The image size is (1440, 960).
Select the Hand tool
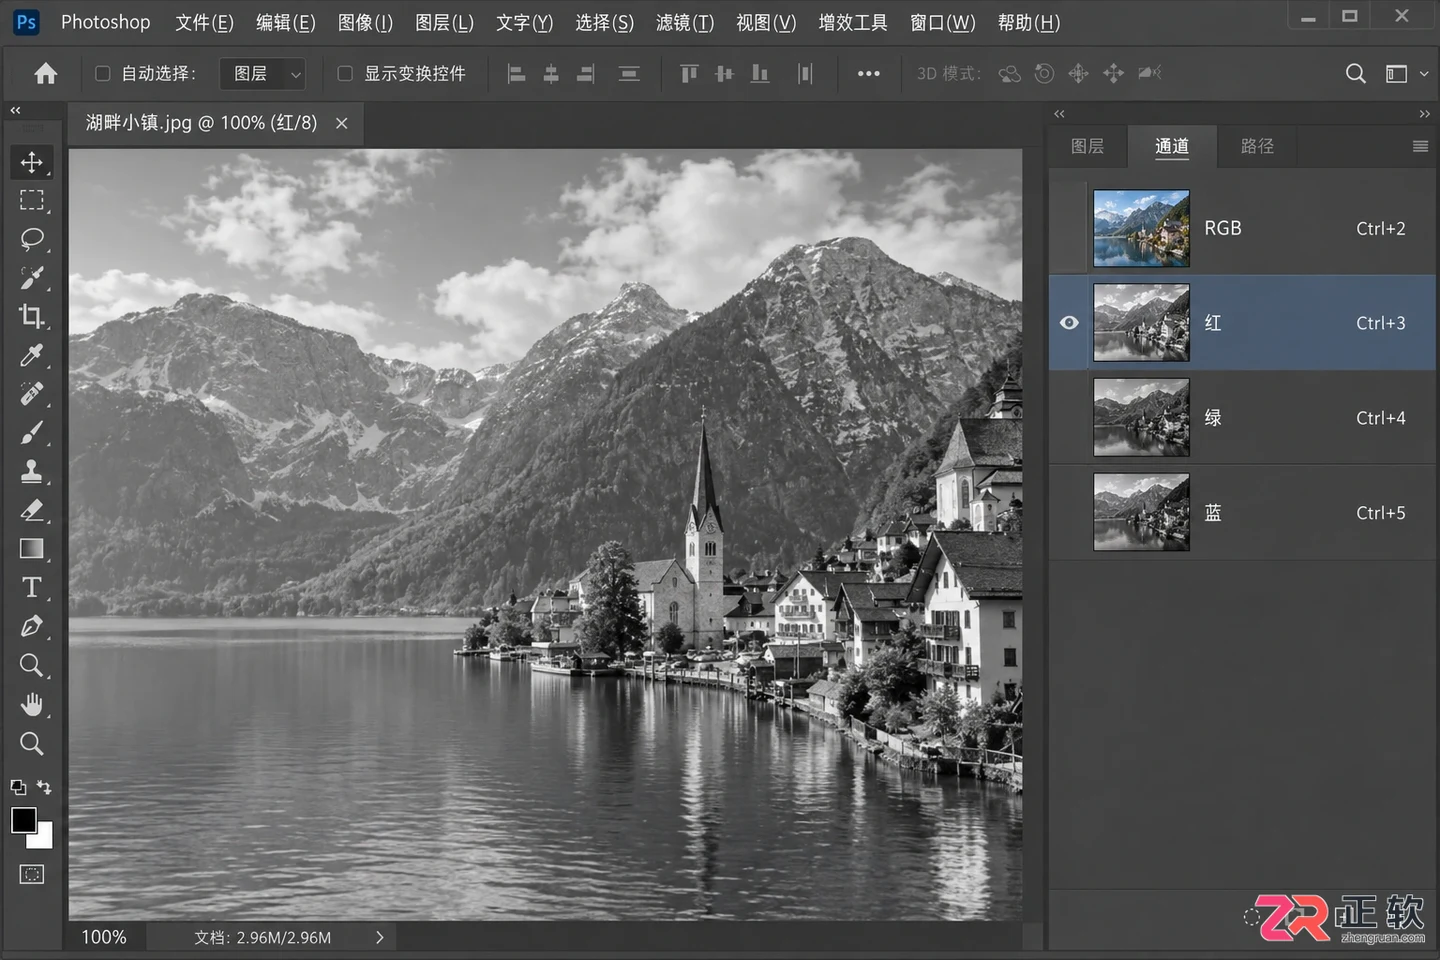point(31,705)
